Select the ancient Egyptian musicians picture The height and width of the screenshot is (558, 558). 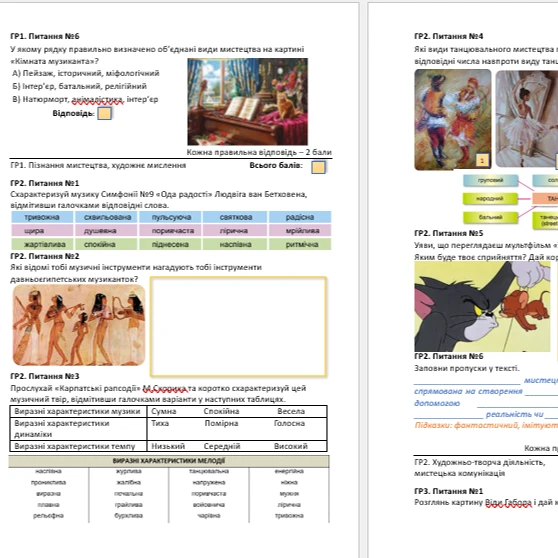[x=79, y=325]
